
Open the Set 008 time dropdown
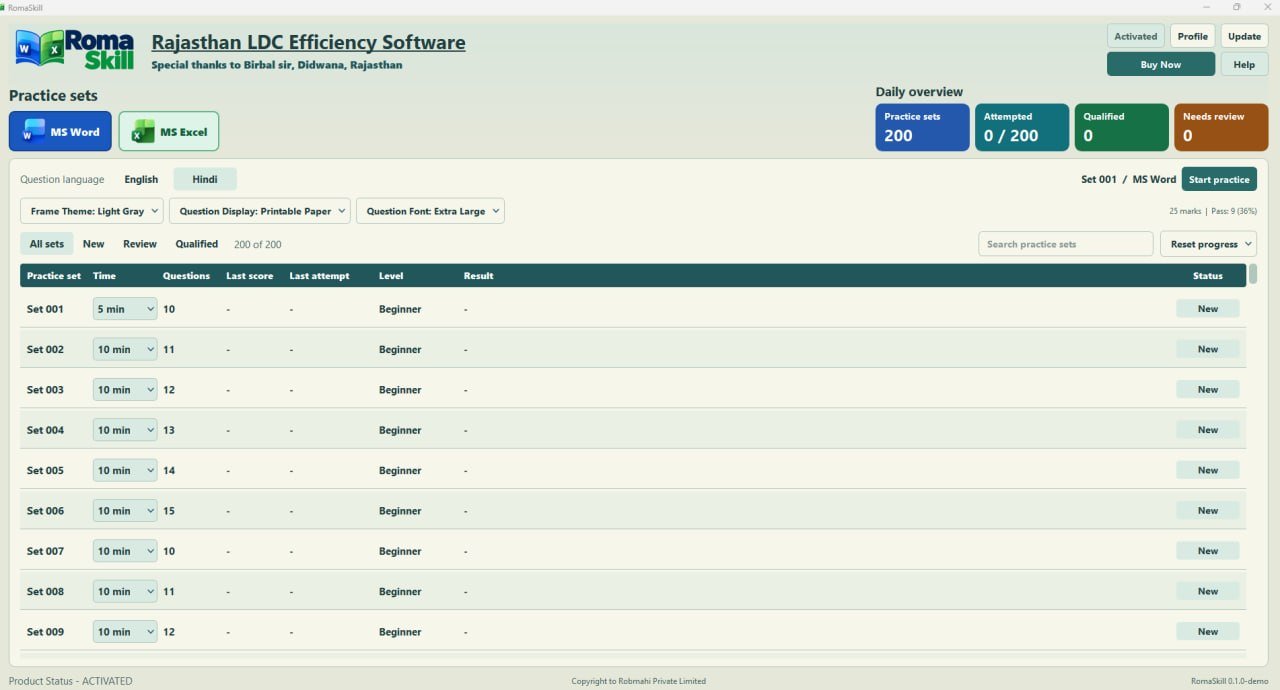125,591
